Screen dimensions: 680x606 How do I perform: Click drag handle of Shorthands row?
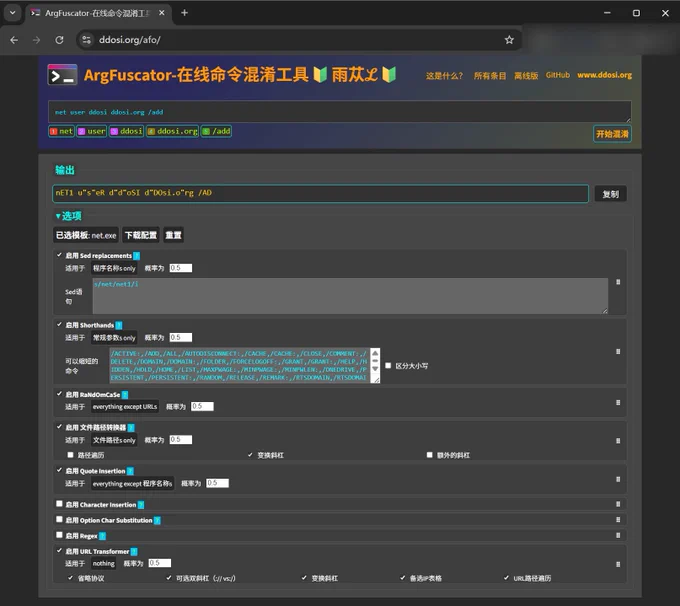click(x=618, y=351)
